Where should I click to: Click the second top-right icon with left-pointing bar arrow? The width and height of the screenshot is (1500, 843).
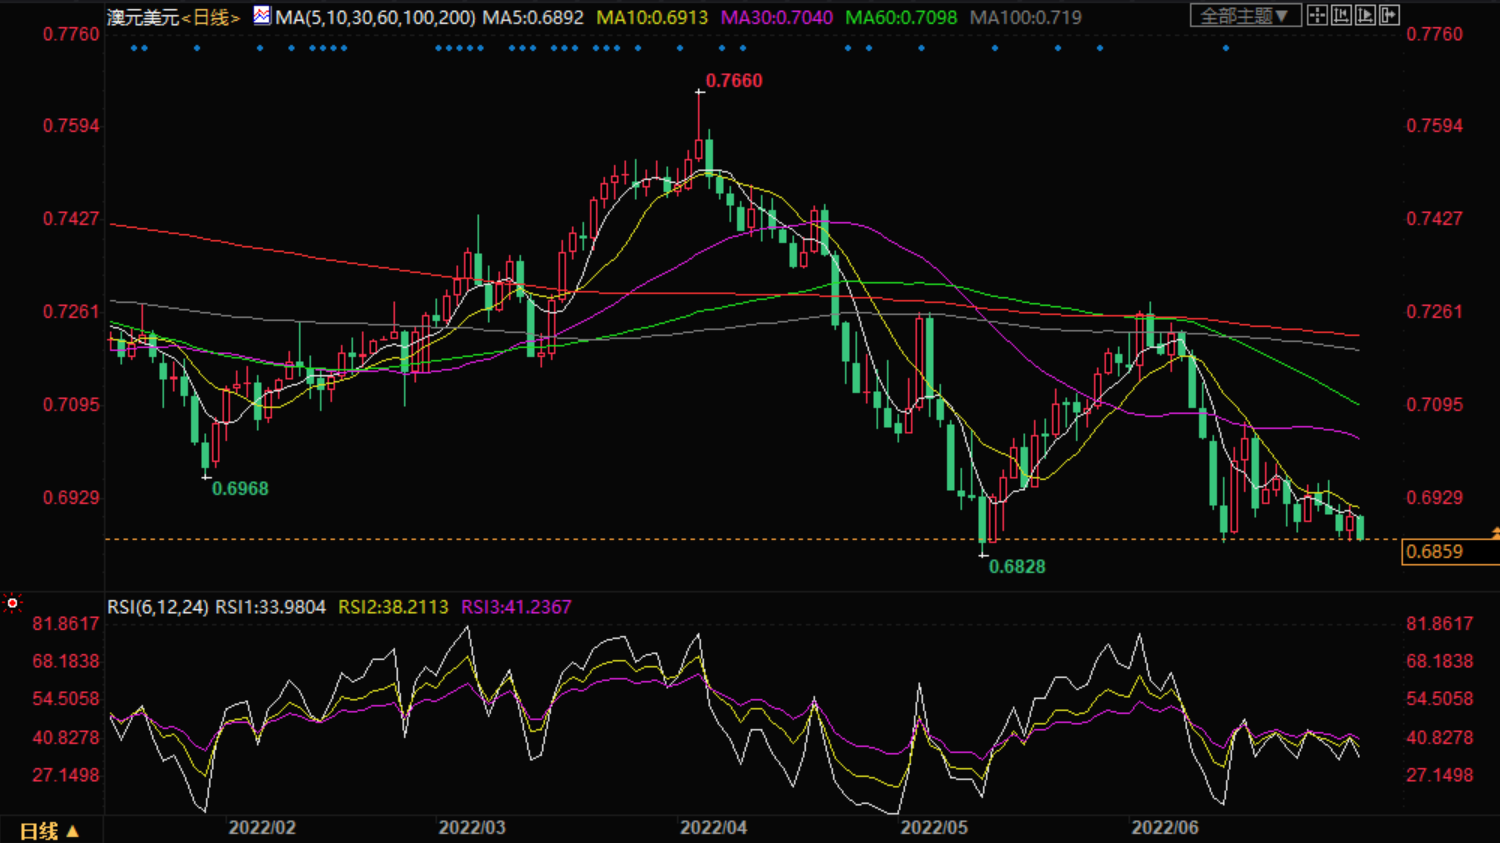[1341, 15]
